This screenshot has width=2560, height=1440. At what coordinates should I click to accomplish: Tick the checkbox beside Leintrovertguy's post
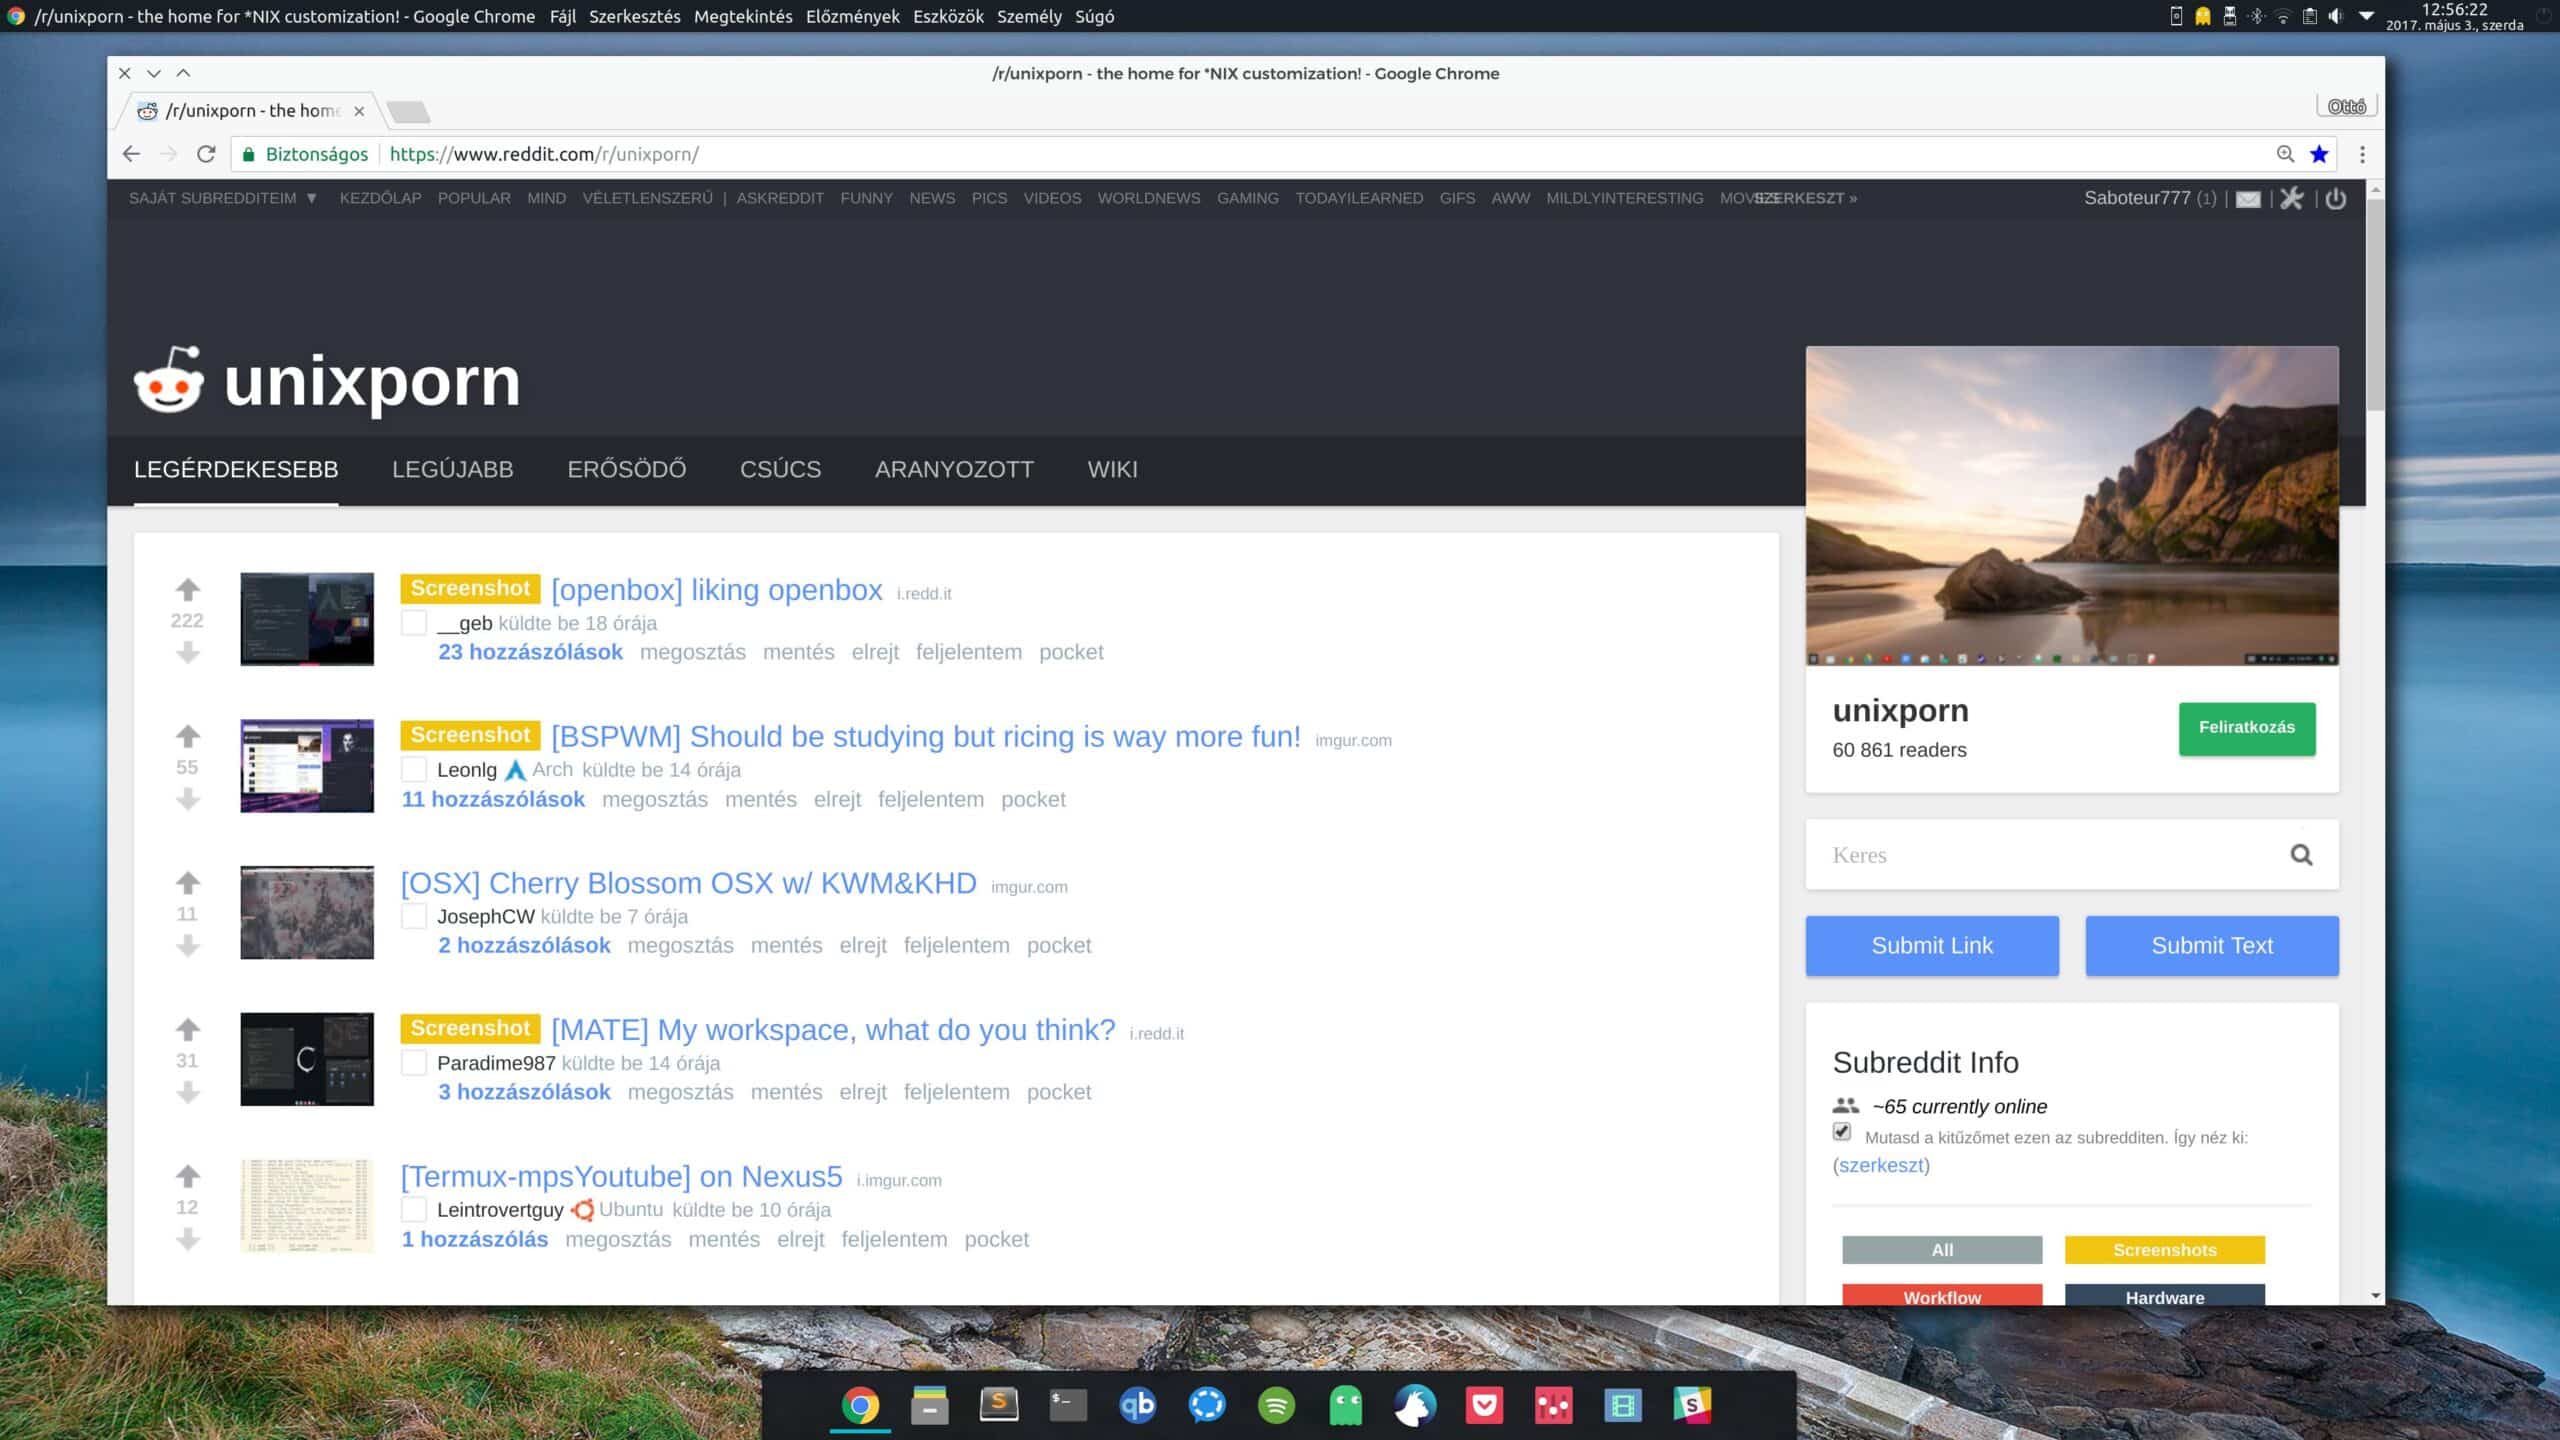414,1210
